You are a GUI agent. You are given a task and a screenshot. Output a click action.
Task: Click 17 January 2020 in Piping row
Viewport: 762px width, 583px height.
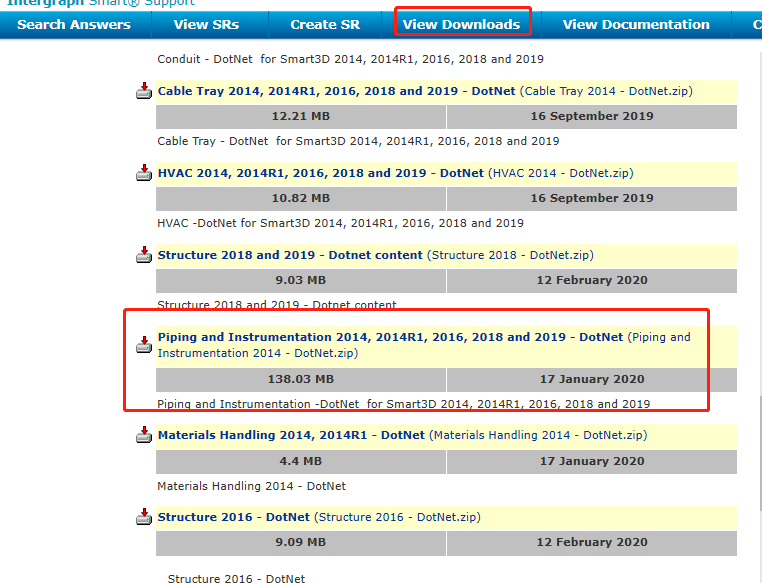pos(592,379)
